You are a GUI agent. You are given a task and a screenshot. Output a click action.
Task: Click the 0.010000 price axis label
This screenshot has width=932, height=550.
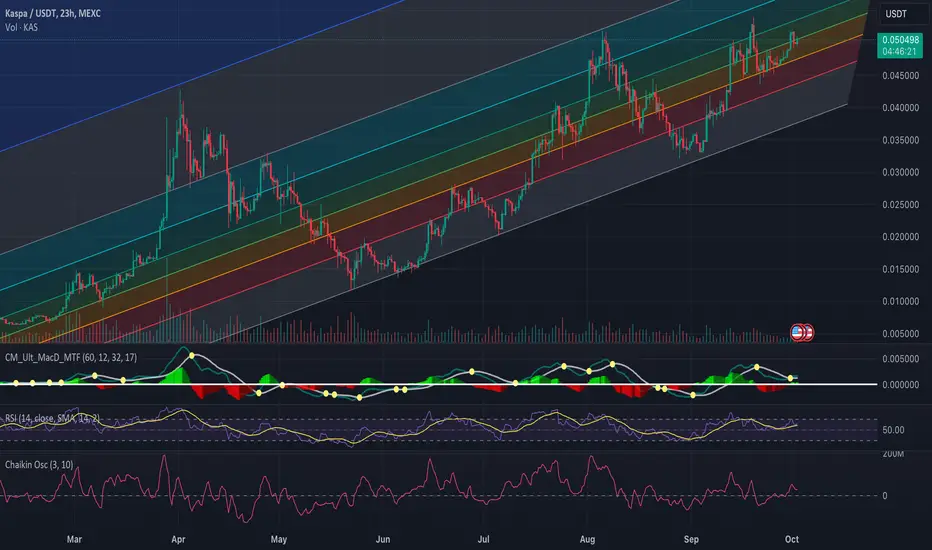pos(900,301)
